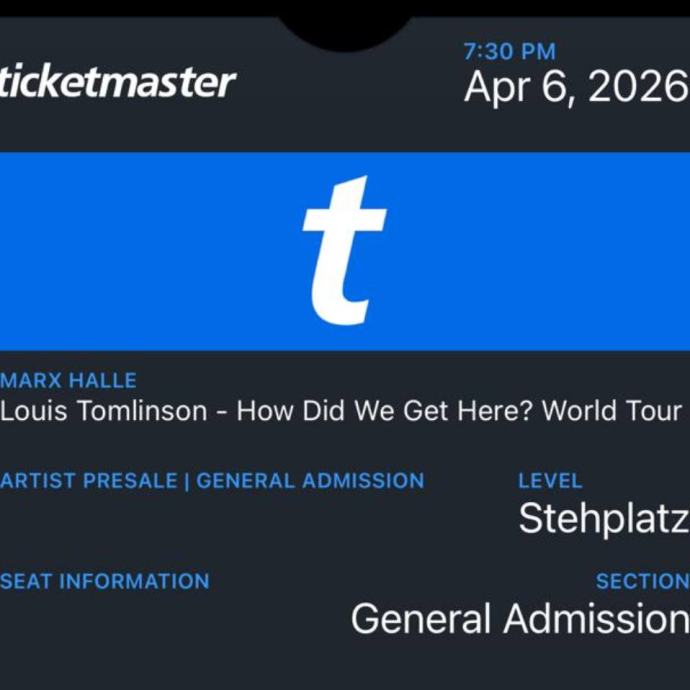Tap the white t logo
This screenshot has width=690, height=690.
click(x=344, y=250)
